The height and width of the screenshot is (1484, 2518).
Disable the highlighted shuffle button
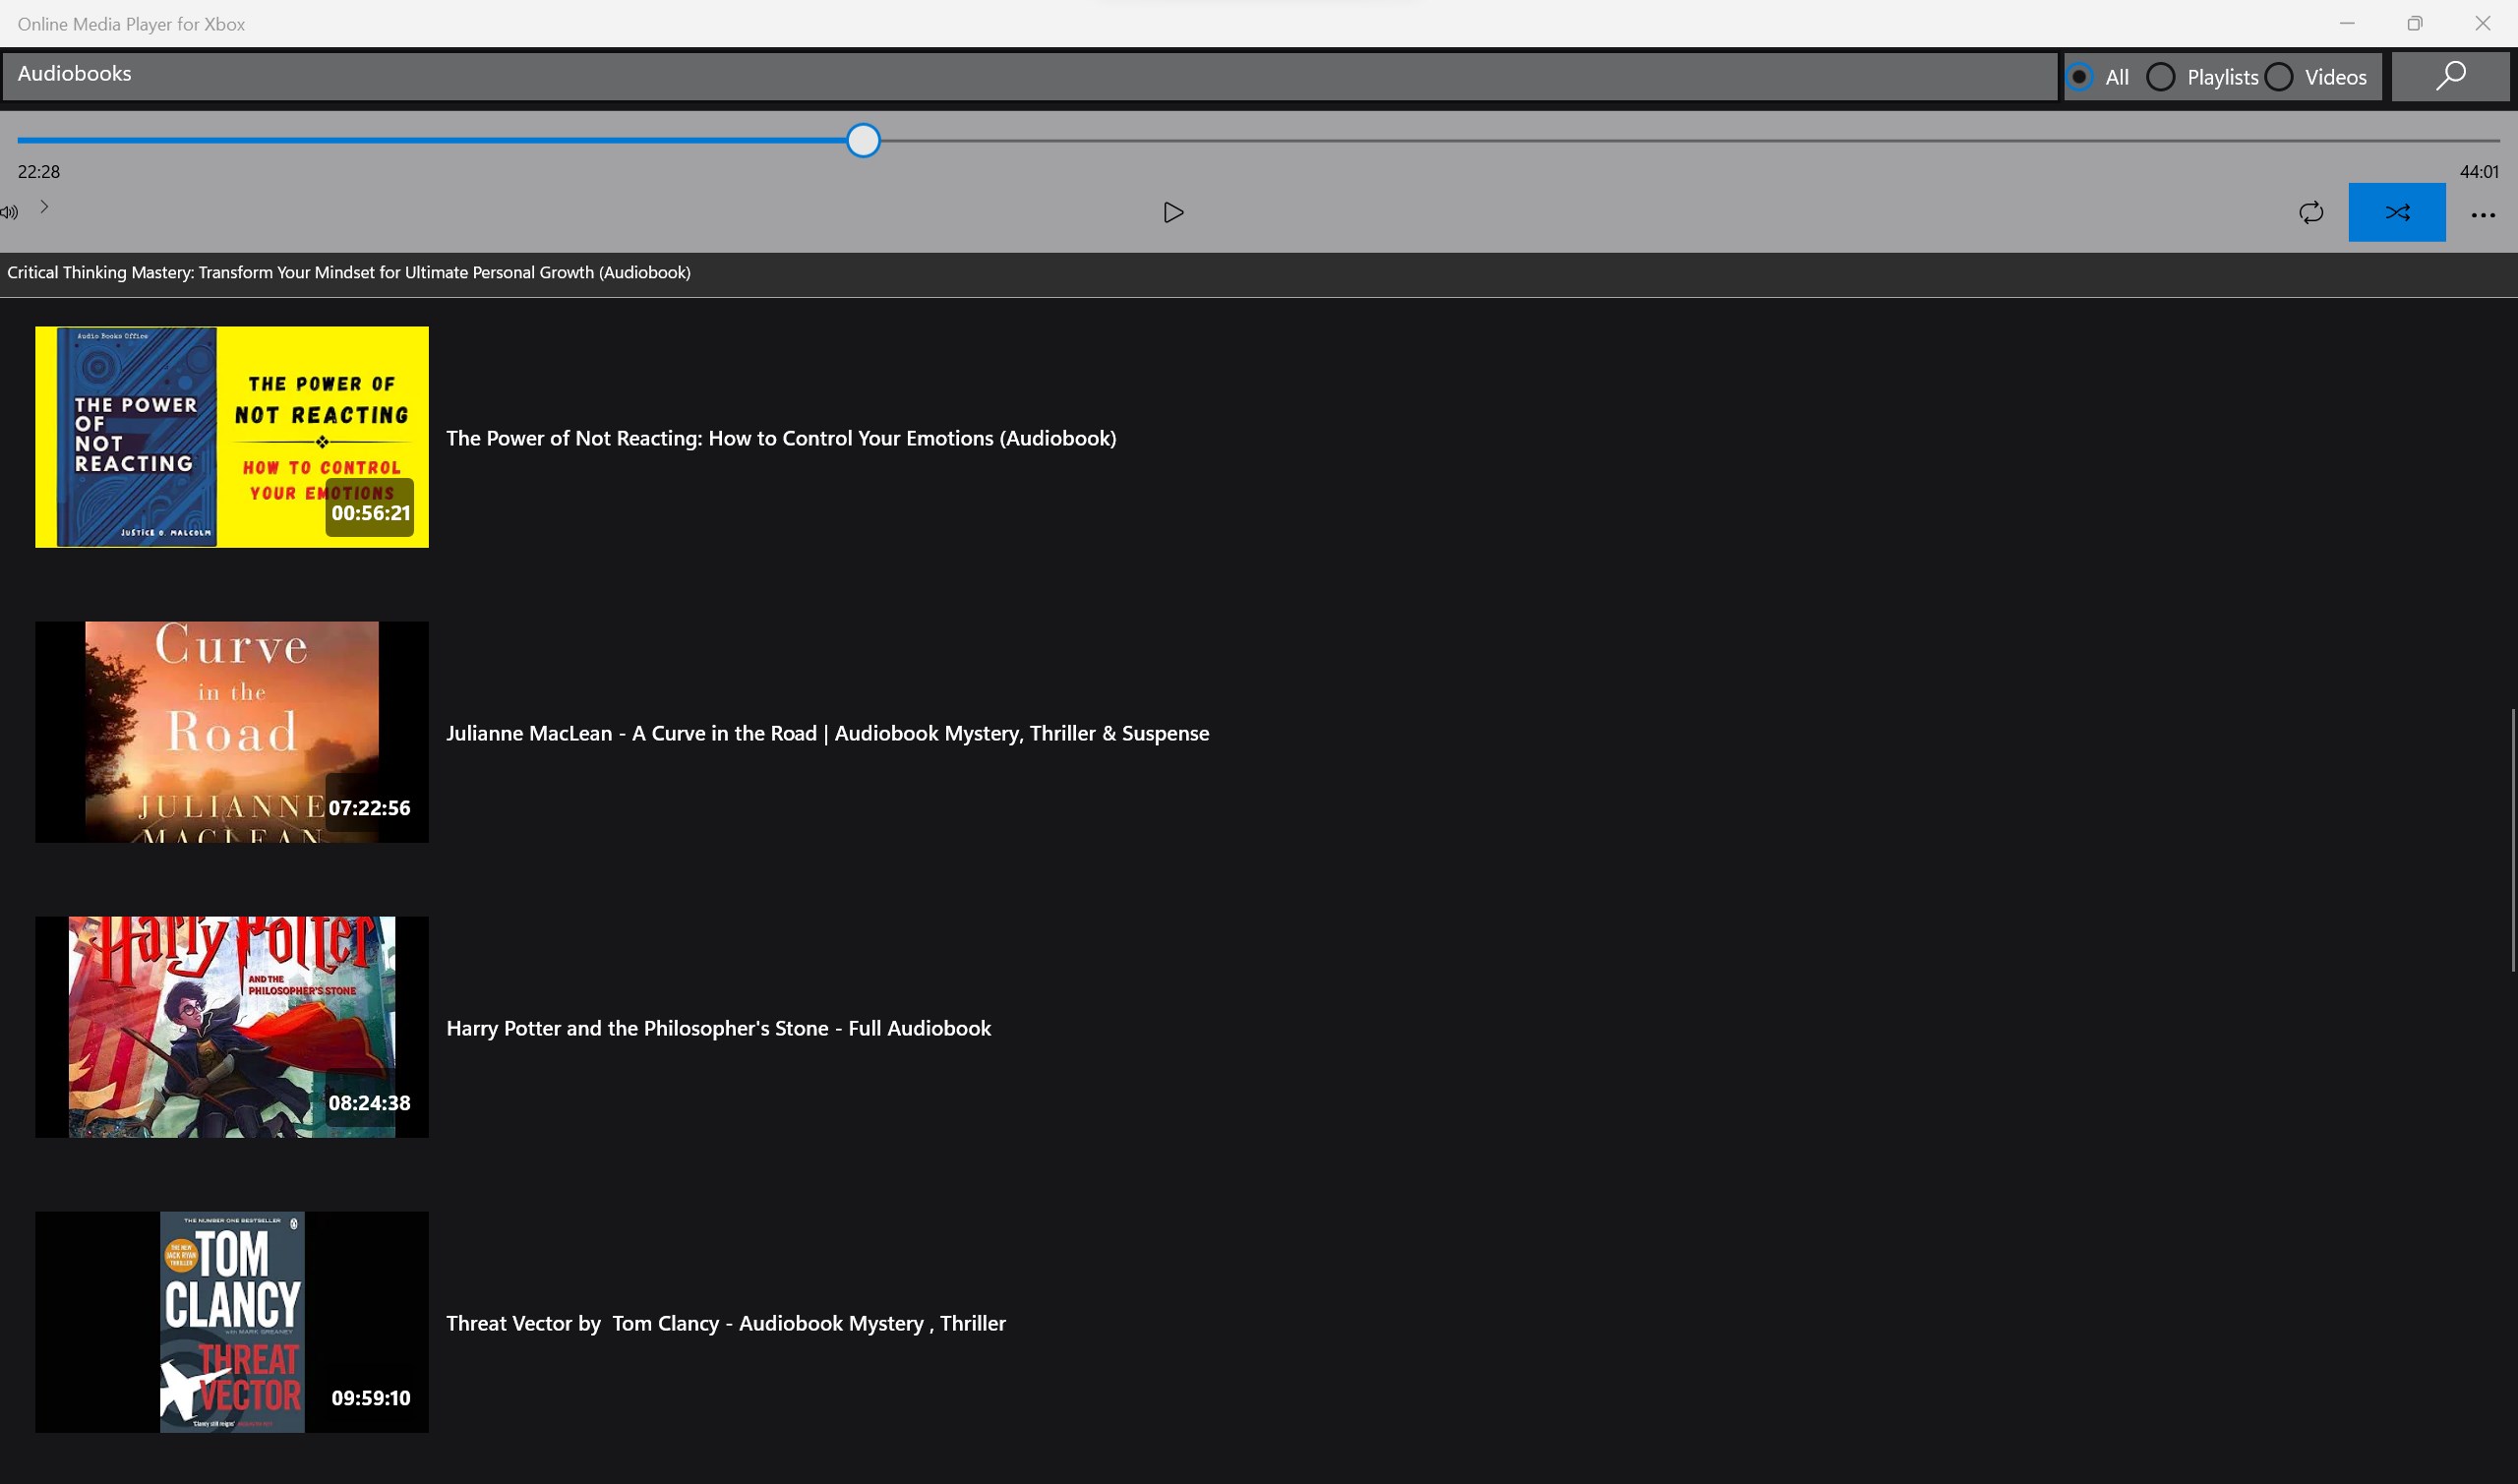coord(2396,212)
